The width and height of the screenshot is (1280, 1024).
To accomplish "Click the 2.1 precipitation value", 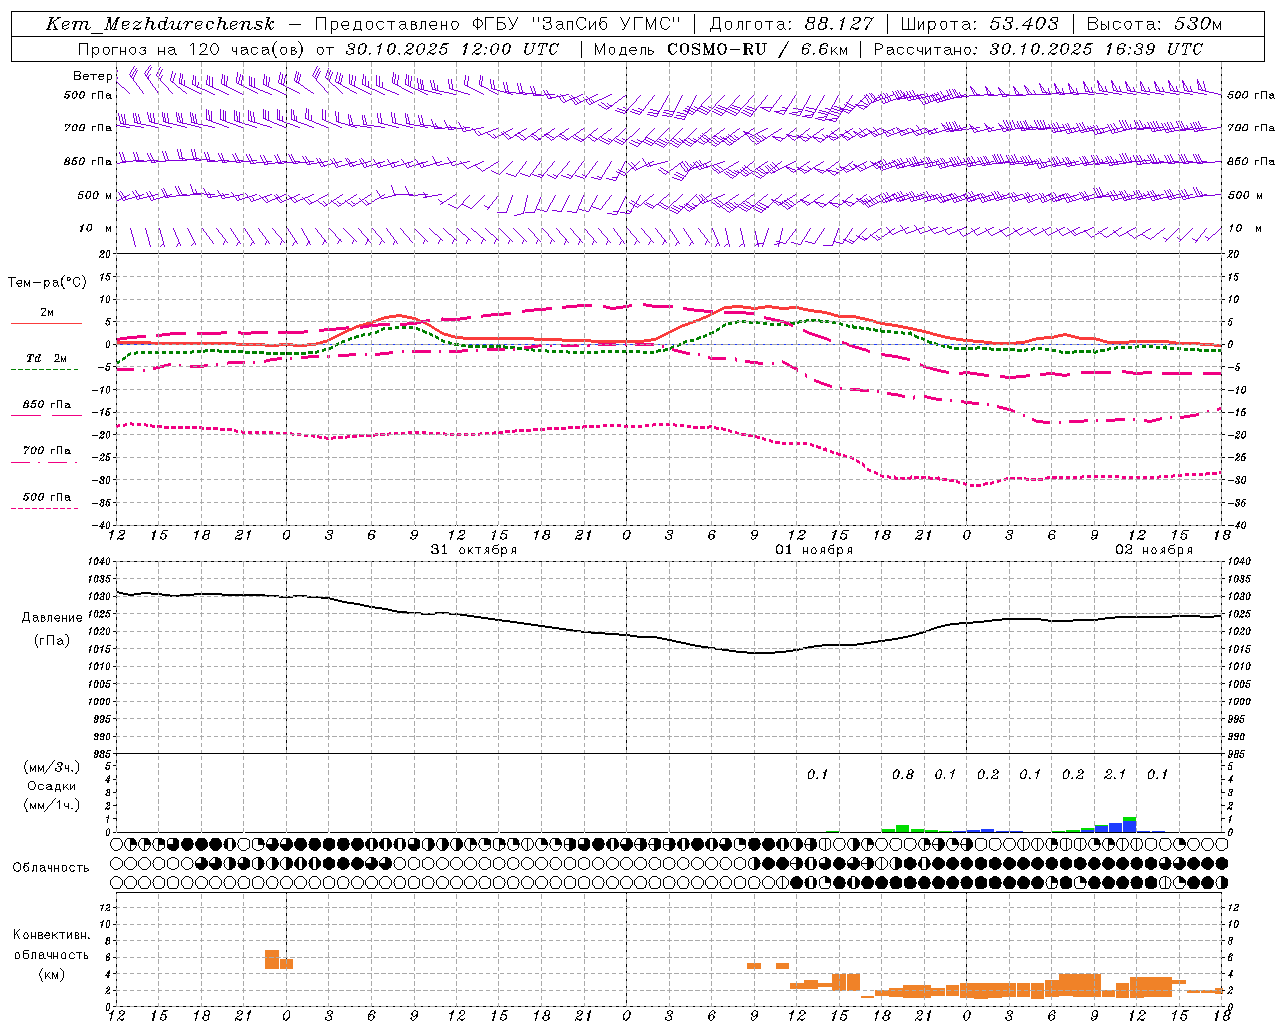I will point(1115,774).
